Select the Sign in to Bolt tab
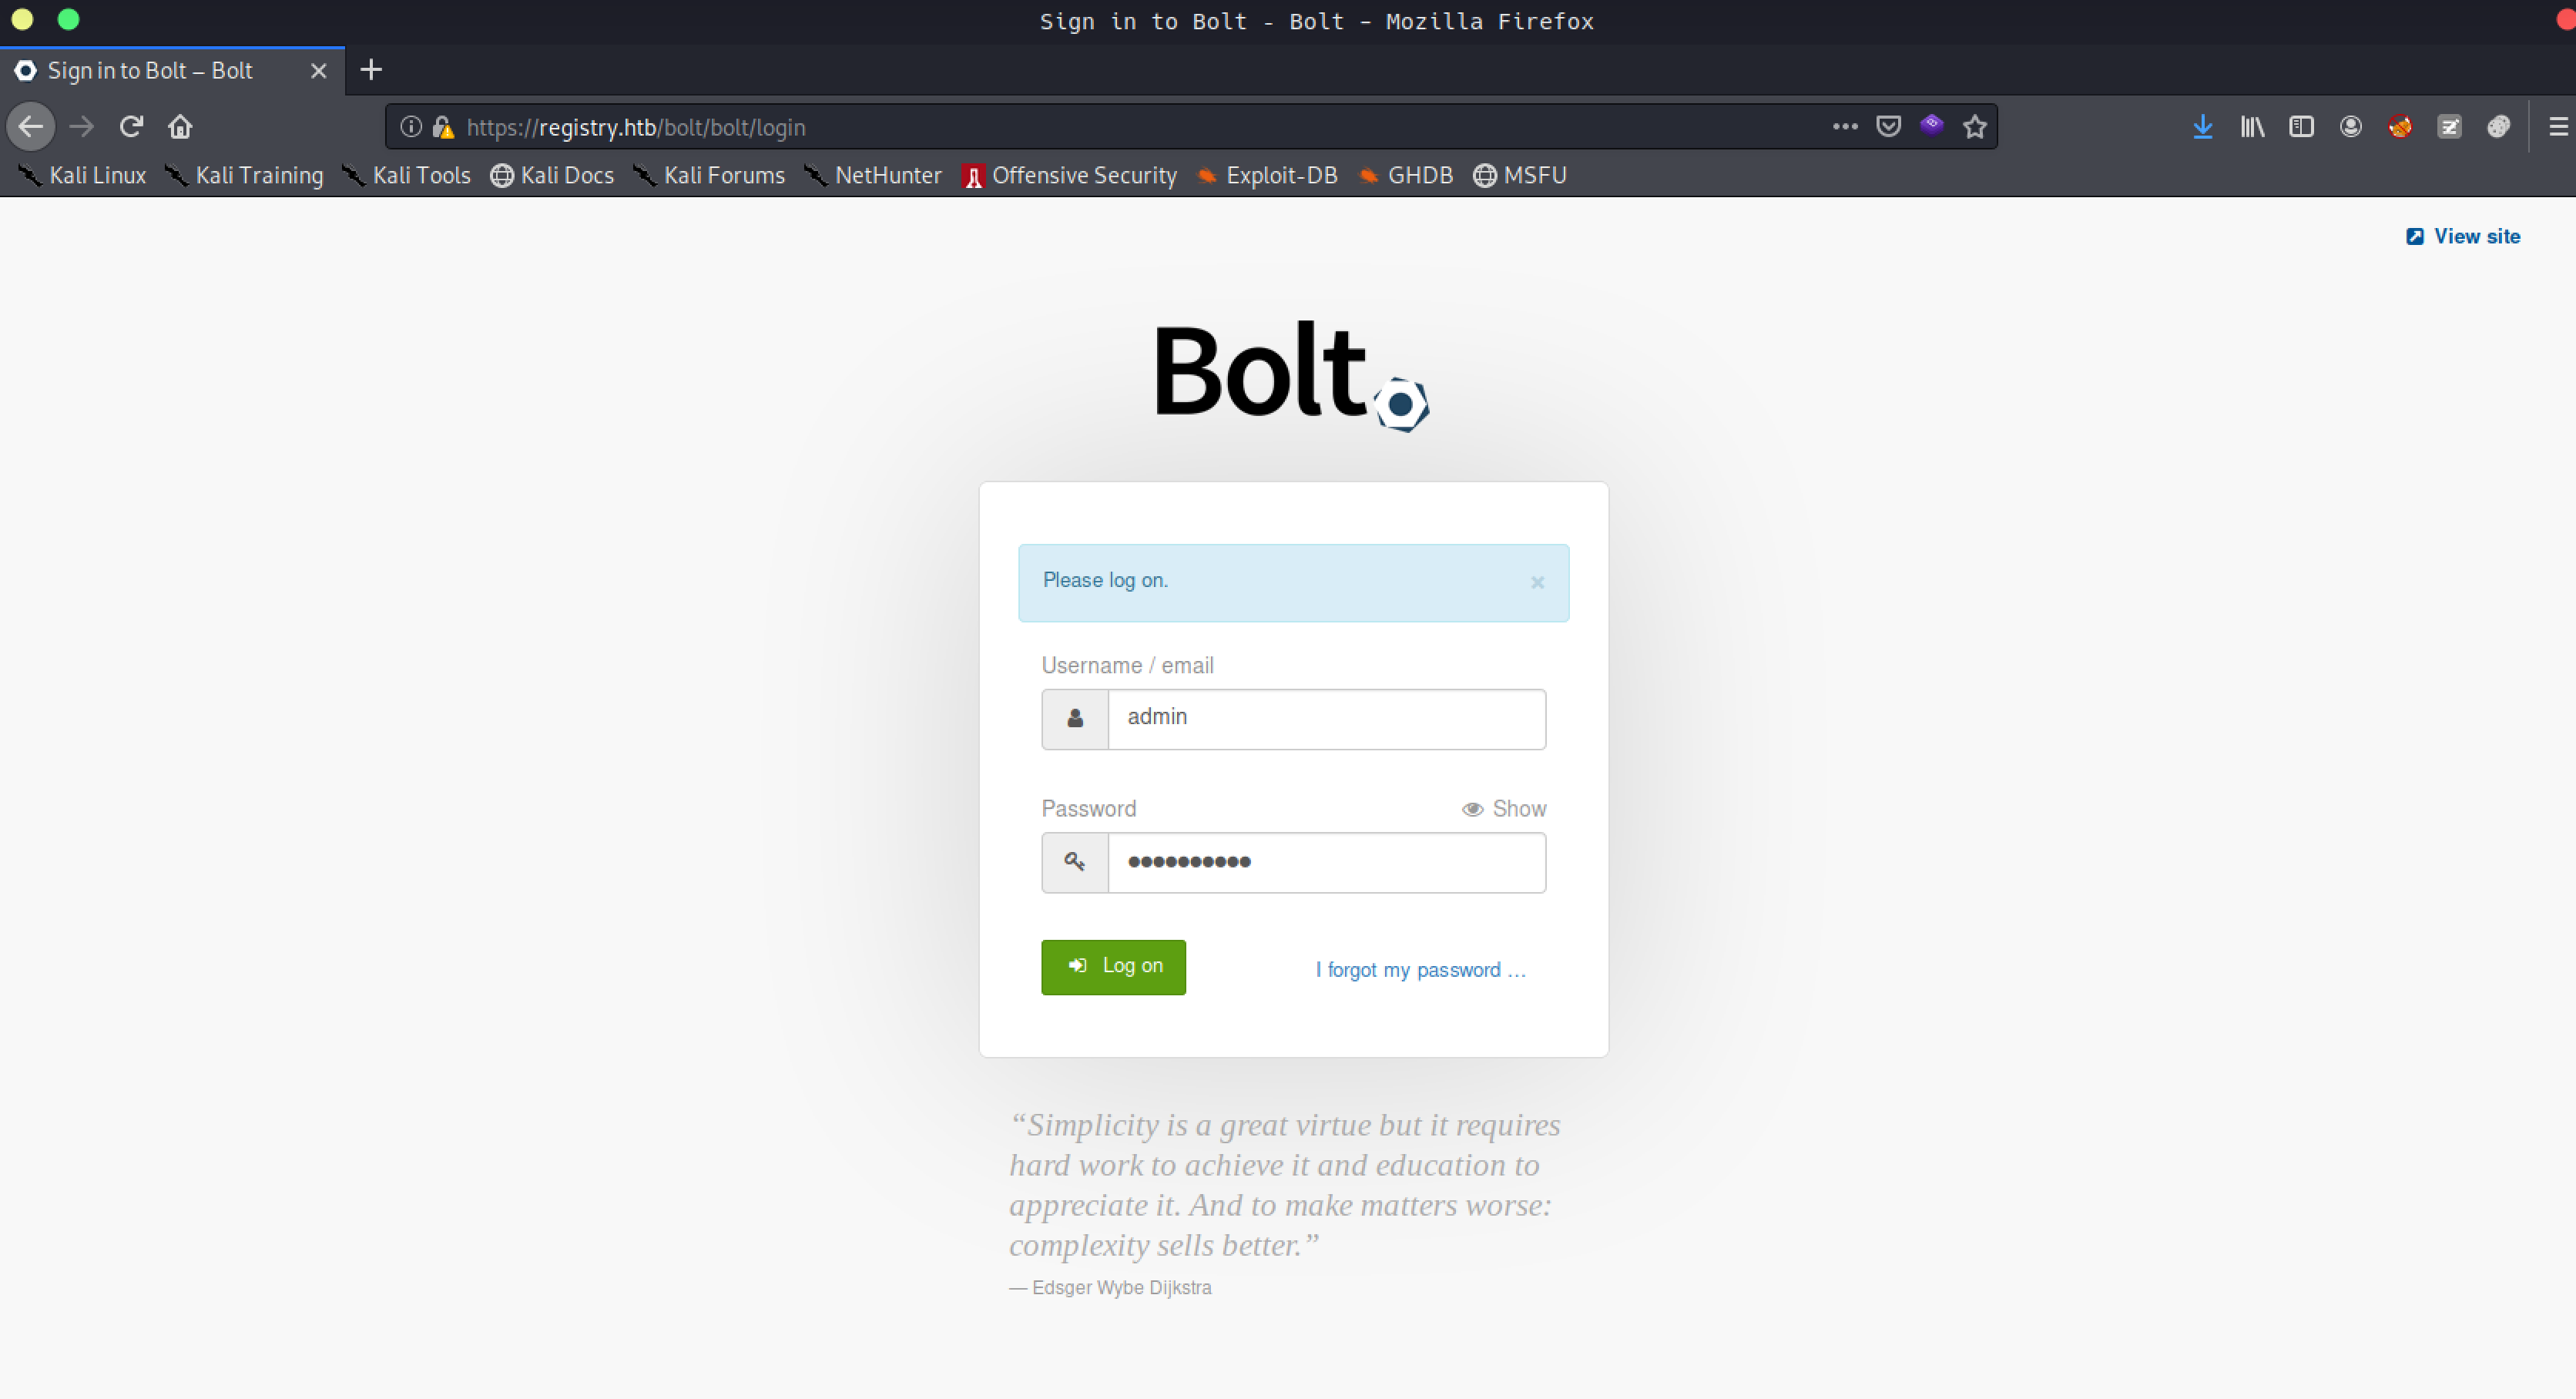The image size is (2576, 1399). [172, 71]
